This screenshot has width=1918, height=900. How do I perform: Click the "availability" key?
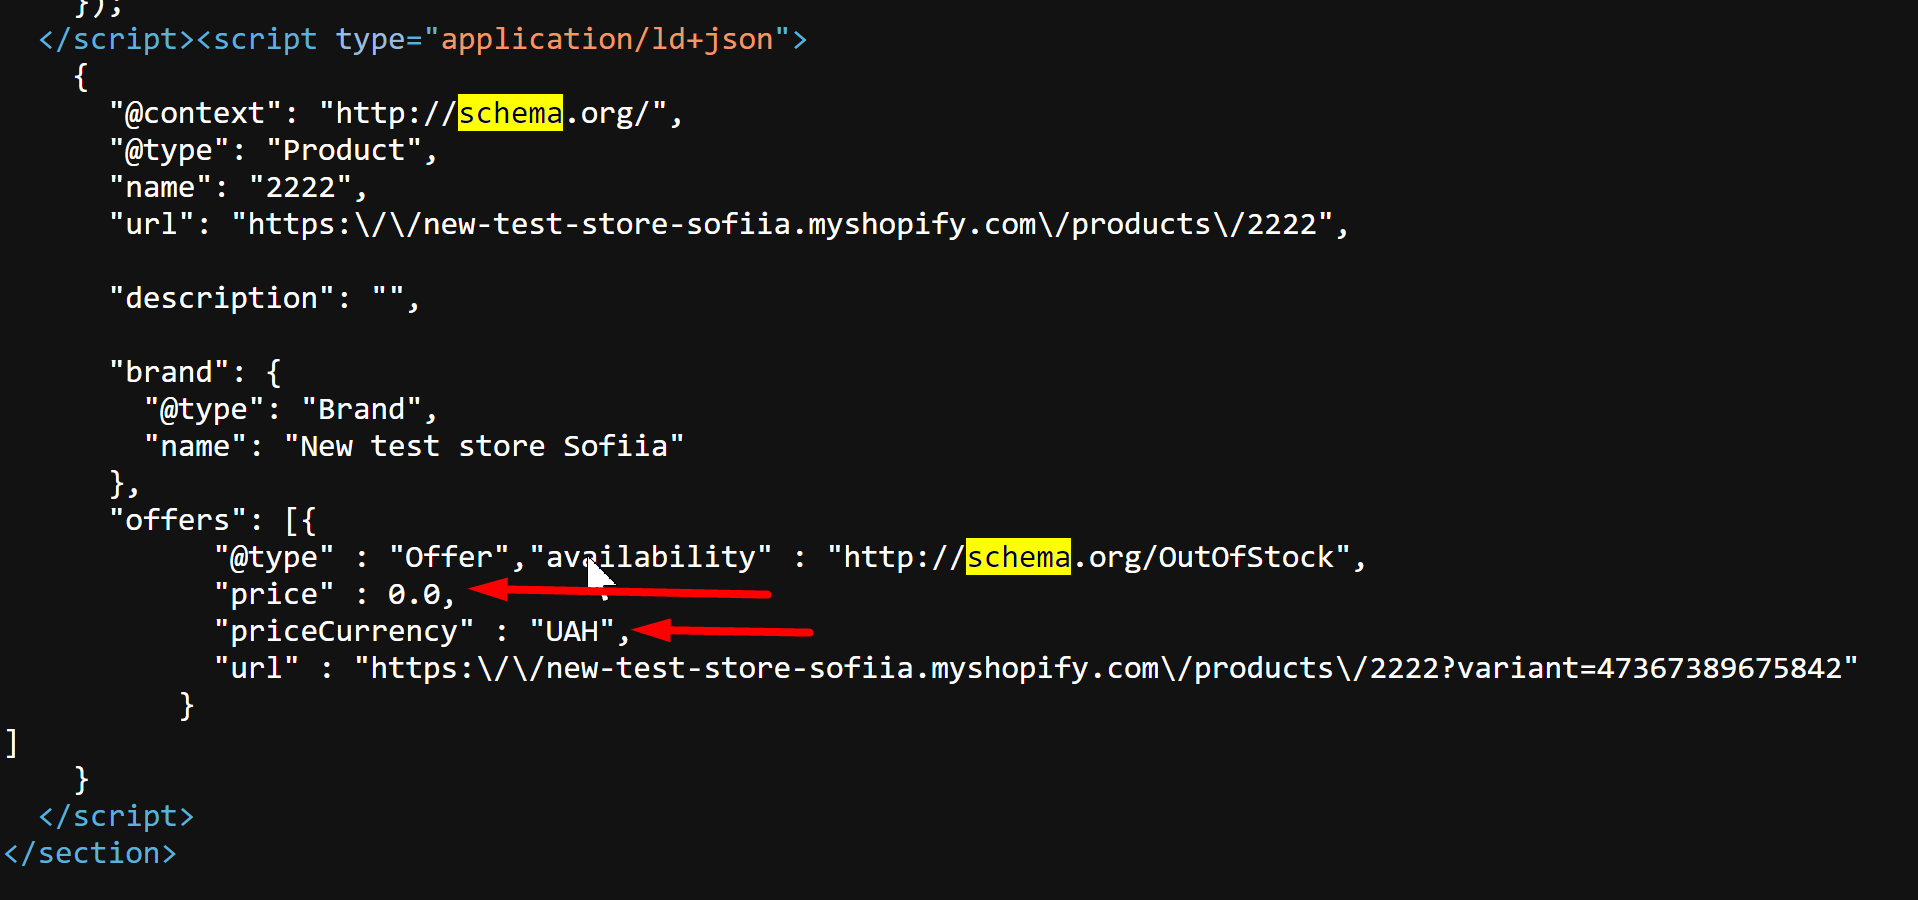[651, 557]
